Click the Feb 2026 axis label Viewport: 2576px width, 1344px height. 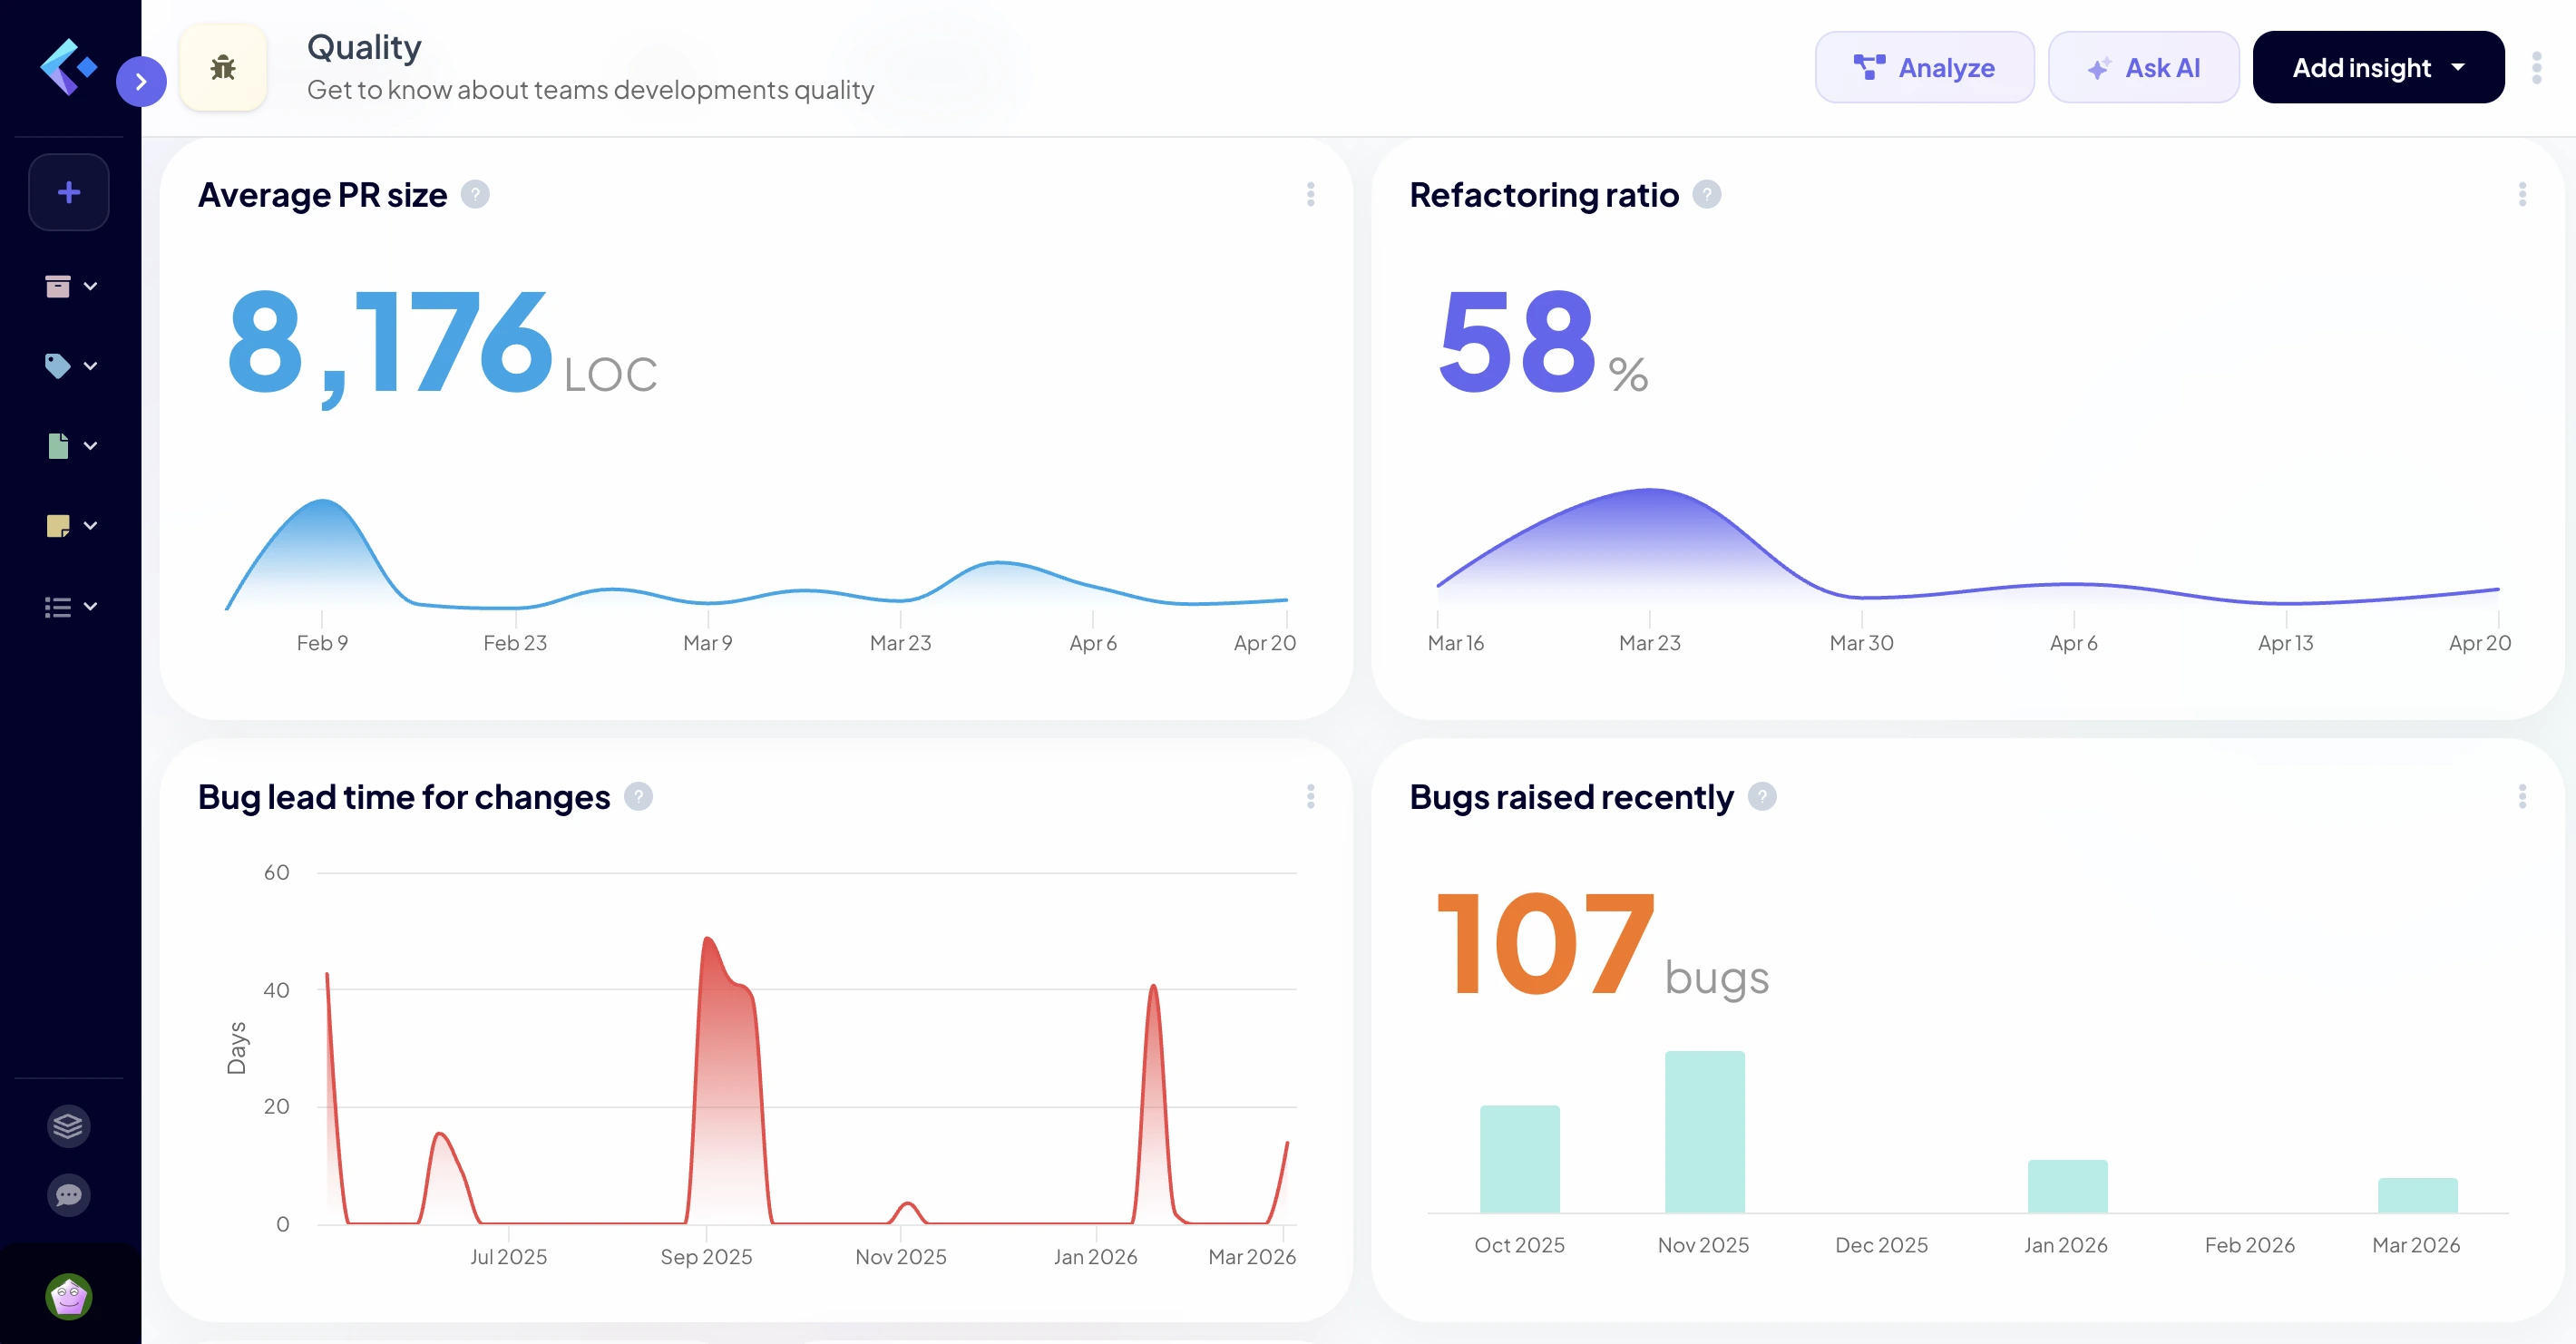[x=2249, y=1245]
